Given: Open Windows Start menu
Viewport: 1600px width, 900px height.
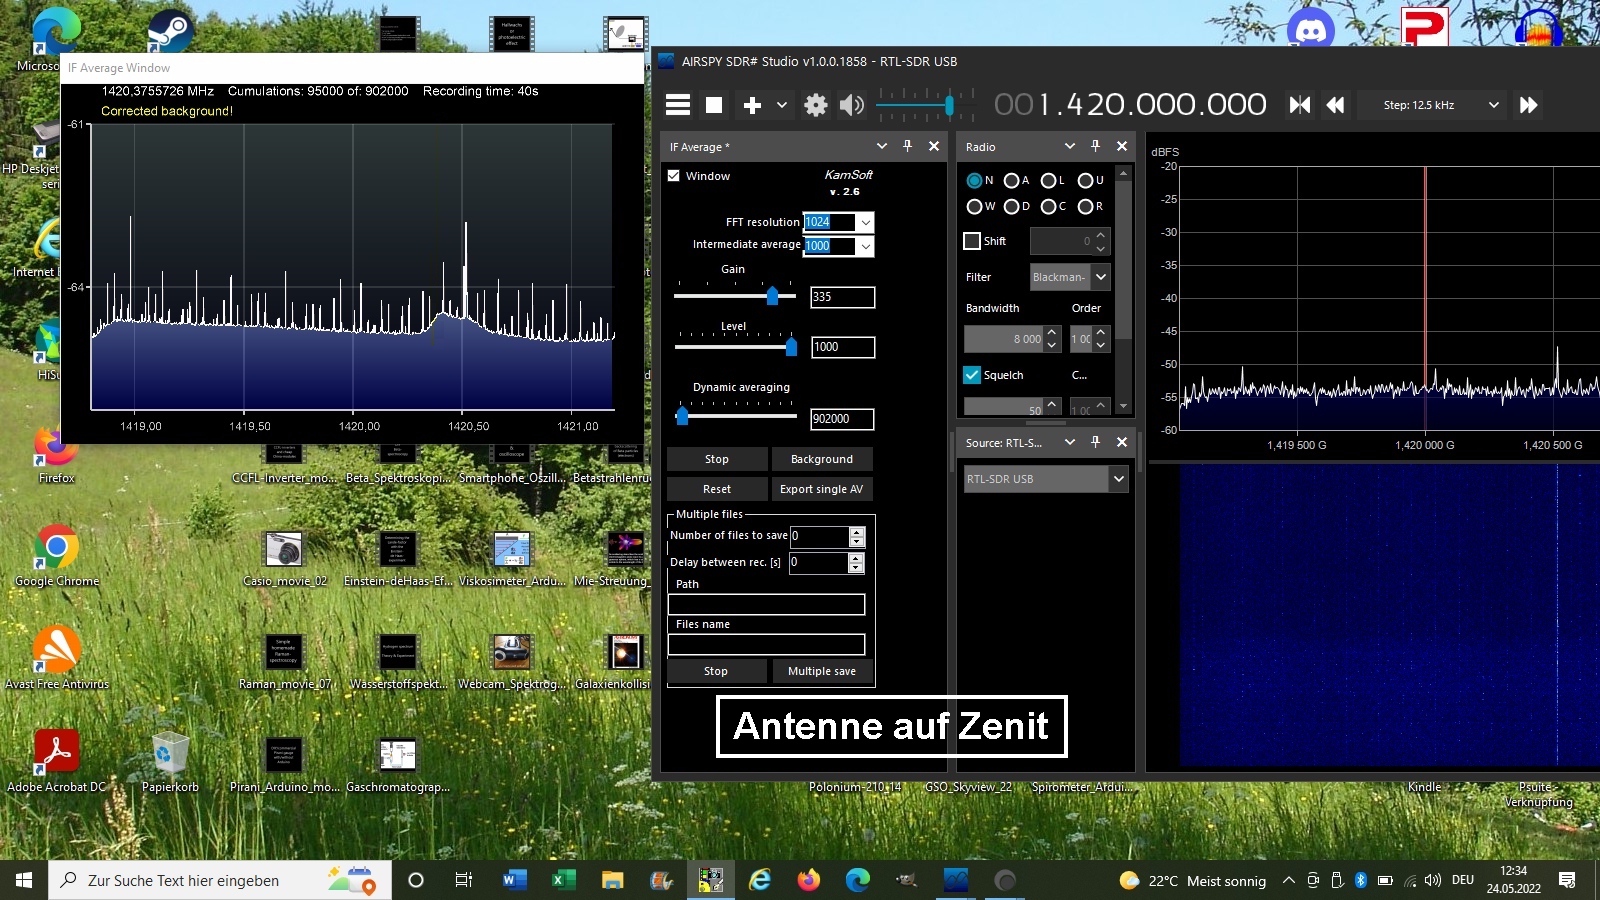Looking at the screenshot, I should [x=24, y=880].
